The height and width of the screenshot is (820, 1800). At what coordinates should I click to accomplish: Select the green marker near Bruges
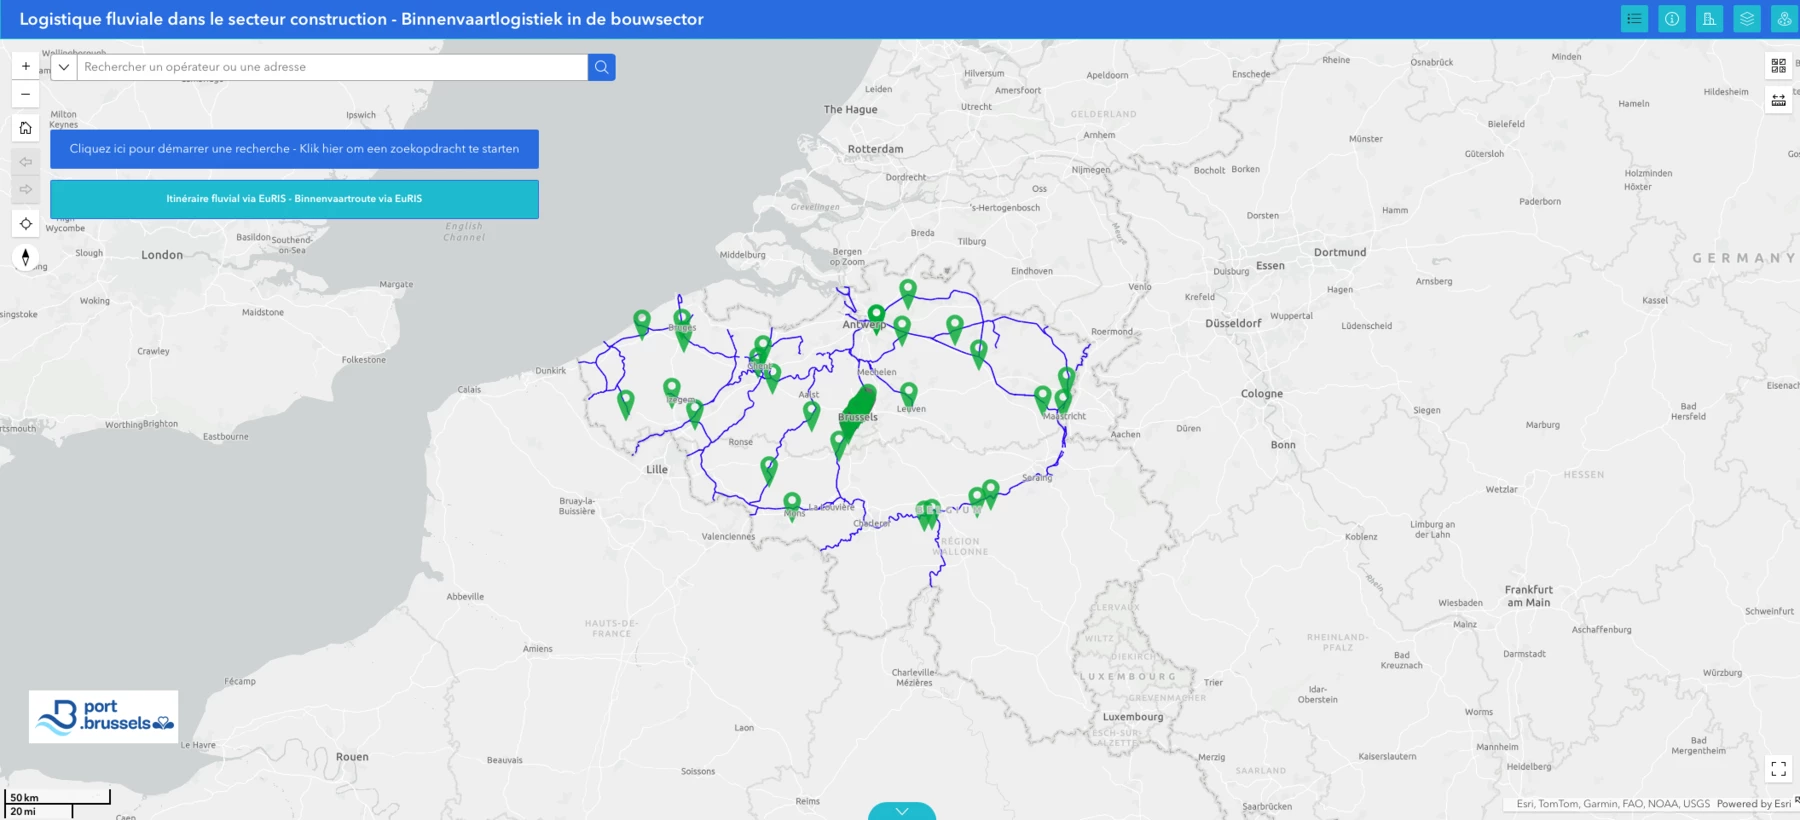coord(682,322)
